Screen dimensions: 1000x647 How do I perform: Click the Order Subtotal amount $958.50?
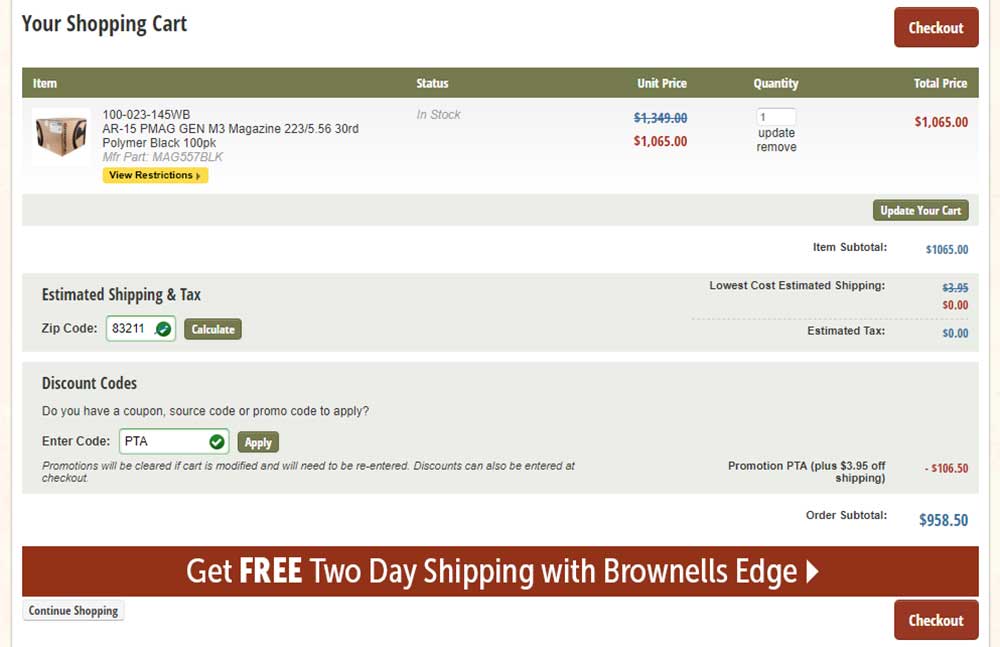coord(943,520)
